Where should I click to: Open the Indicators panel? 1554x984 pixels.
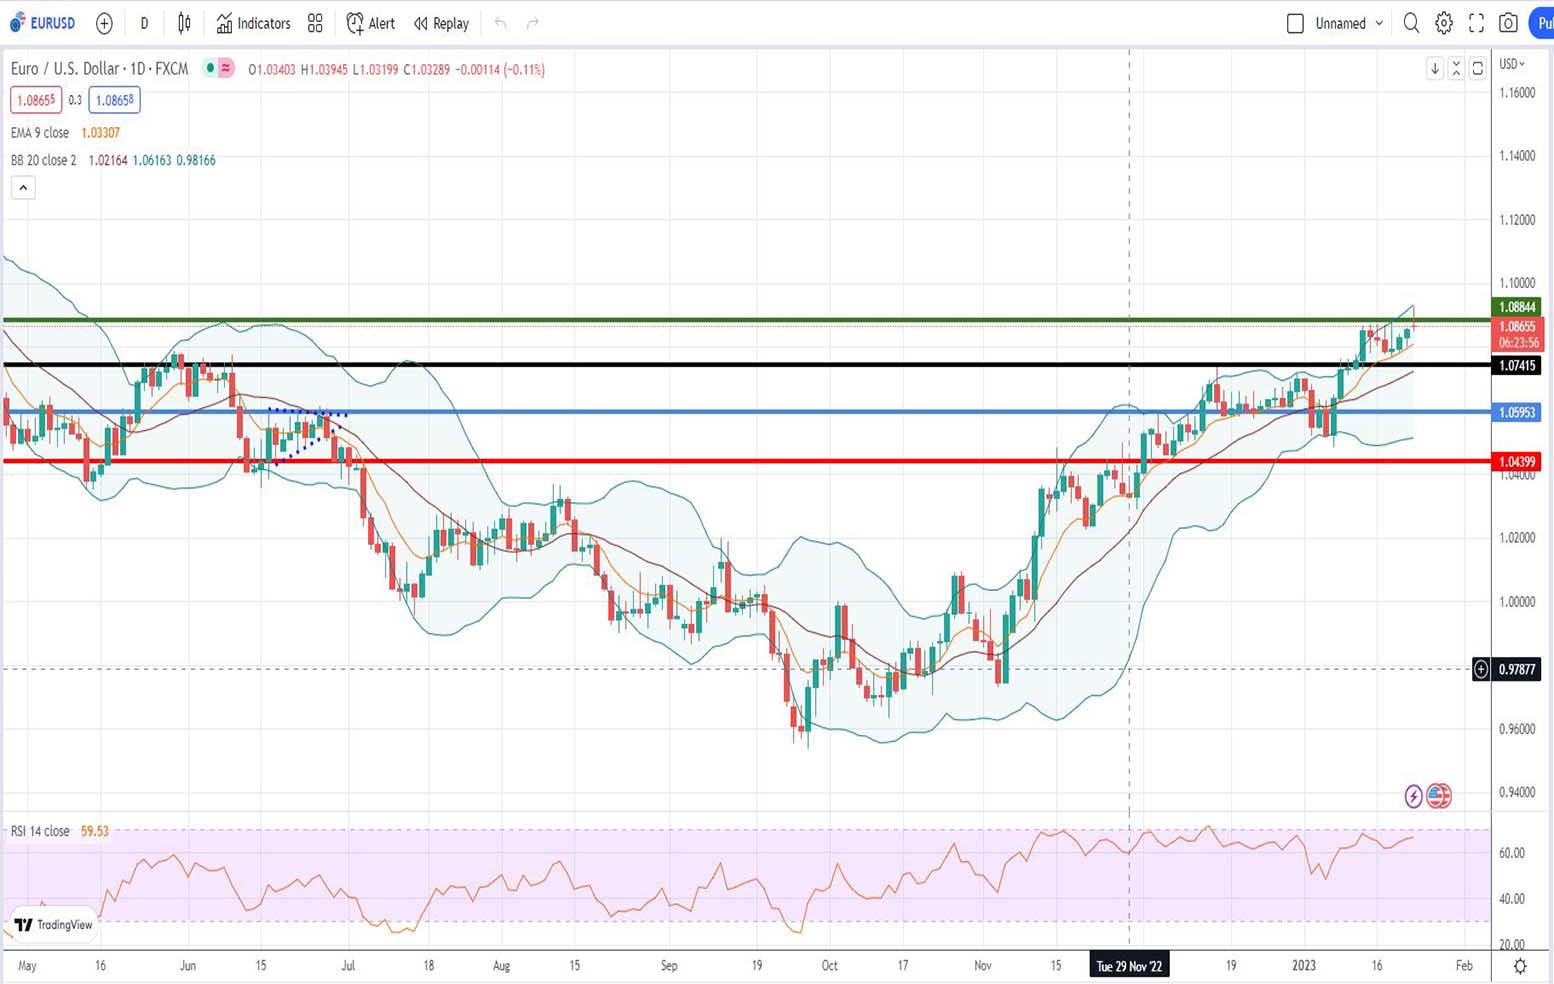(x=254, y=23)
